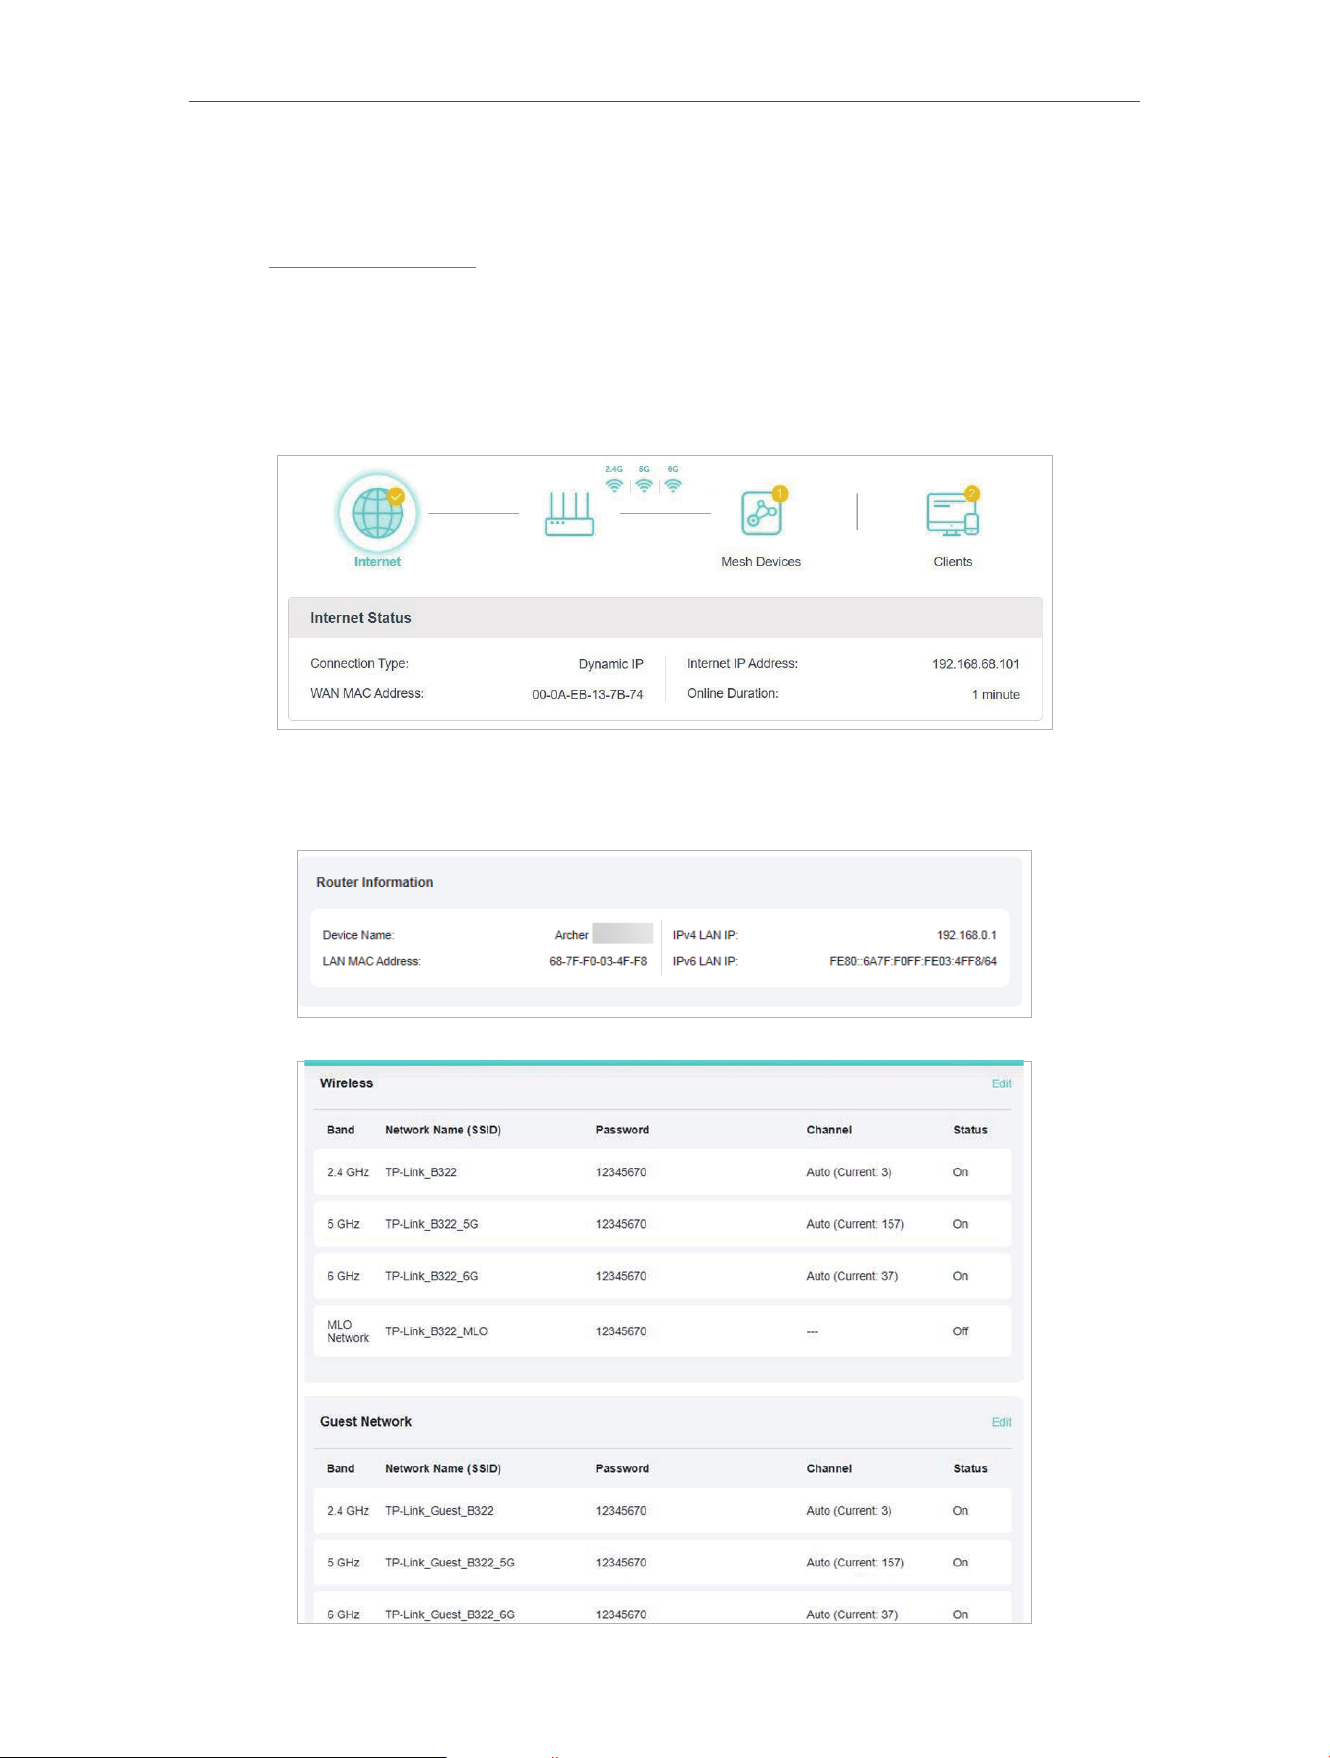
Task: Click TP-Link_Guest_B322 guest network name
Action: 439,1511
